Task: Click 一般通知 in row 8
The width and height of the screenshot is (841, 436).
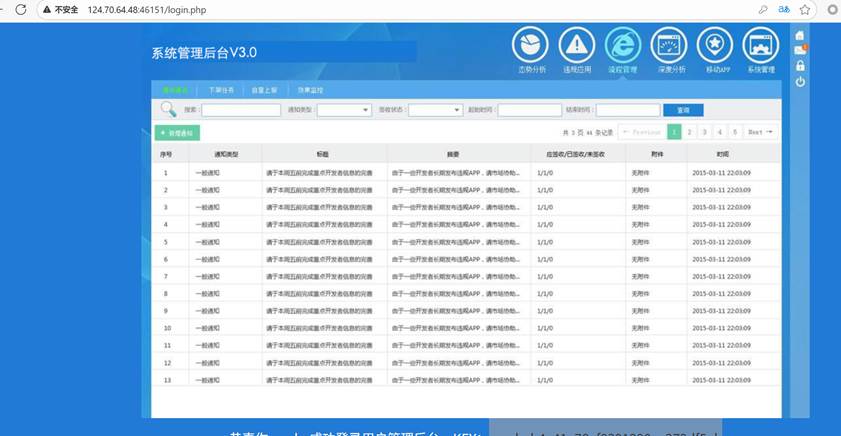Action: (x=208, y=293)
